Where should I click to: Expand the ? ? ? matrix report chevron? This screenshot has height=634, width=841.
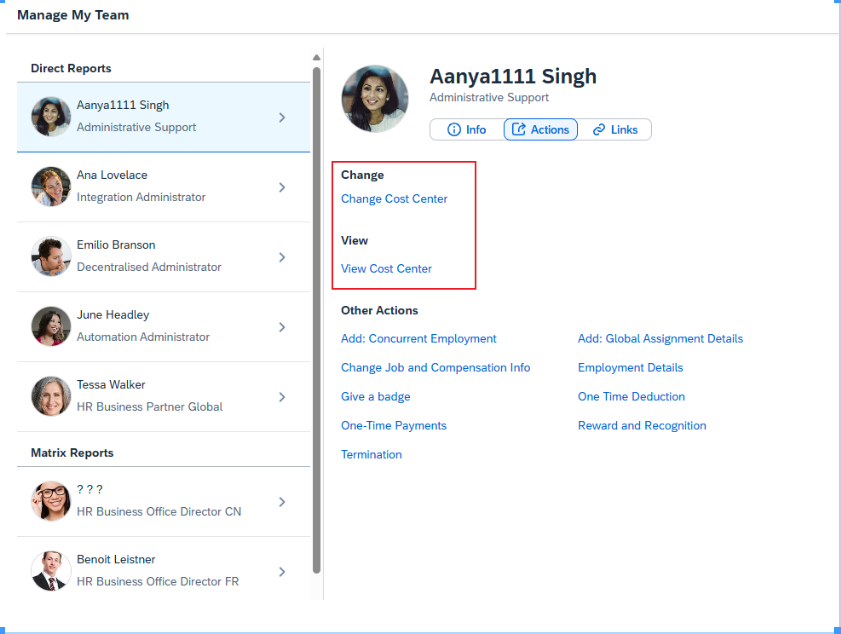point(282,502)
